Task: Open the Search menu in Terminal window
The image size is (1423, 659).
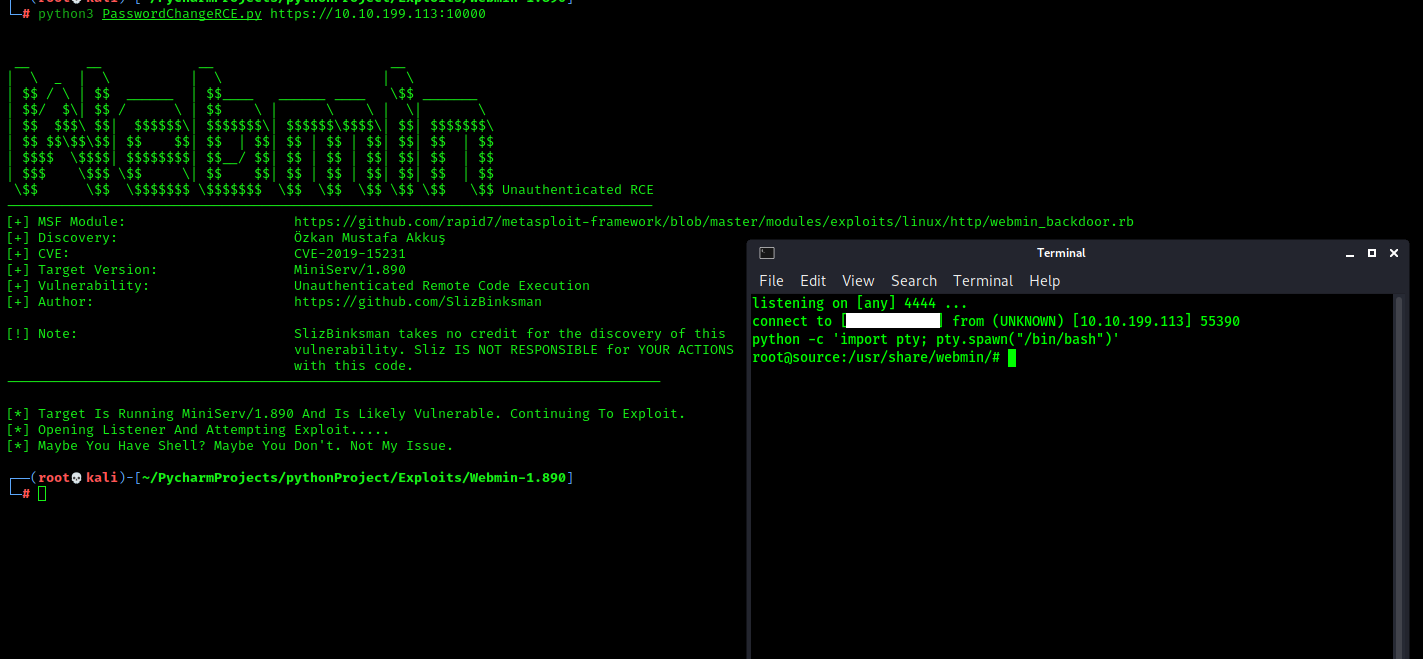Action: click(x=914, y=281)
